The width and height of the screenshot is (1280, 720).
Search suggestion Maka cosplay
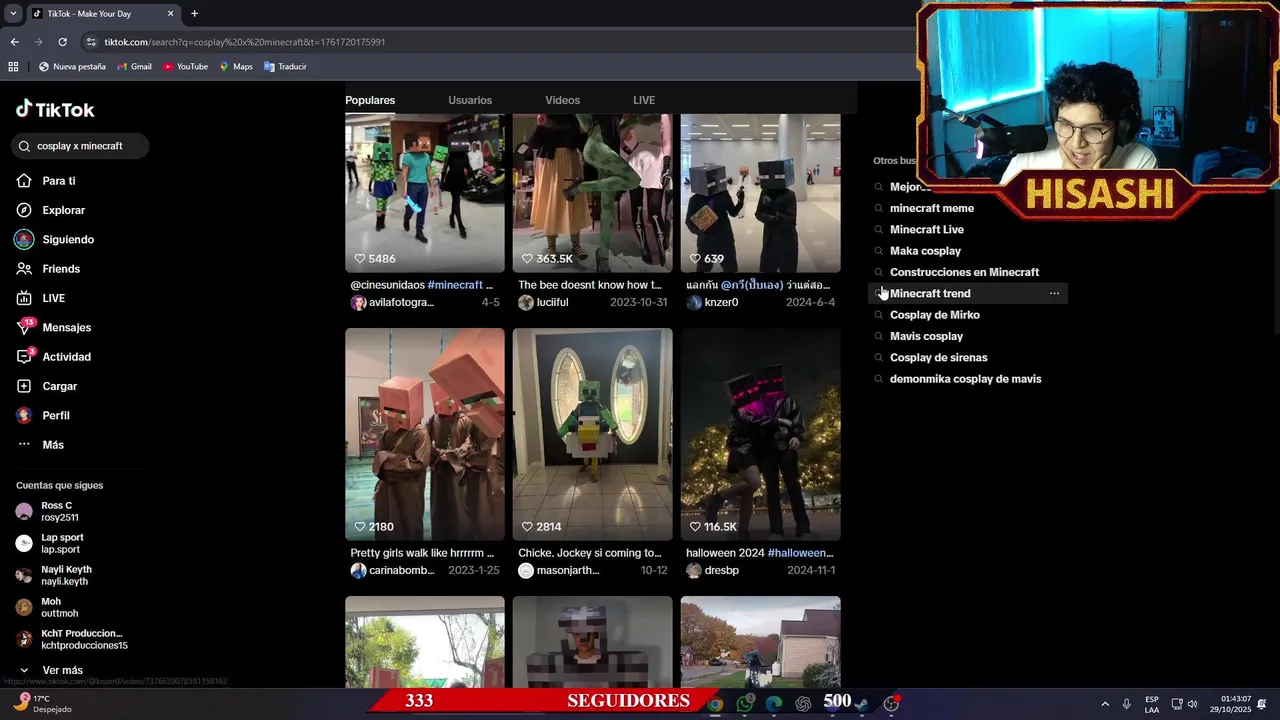pos(925,251)
